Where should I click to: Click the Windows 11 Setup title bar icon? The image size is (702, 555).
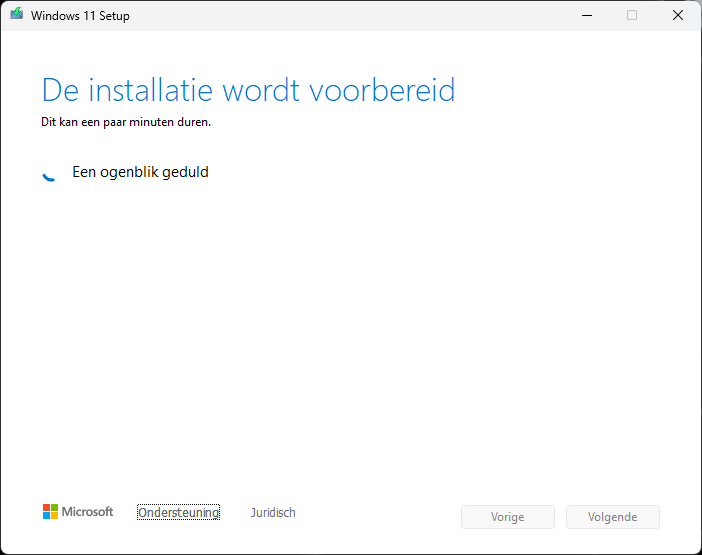tap(17, 14)
